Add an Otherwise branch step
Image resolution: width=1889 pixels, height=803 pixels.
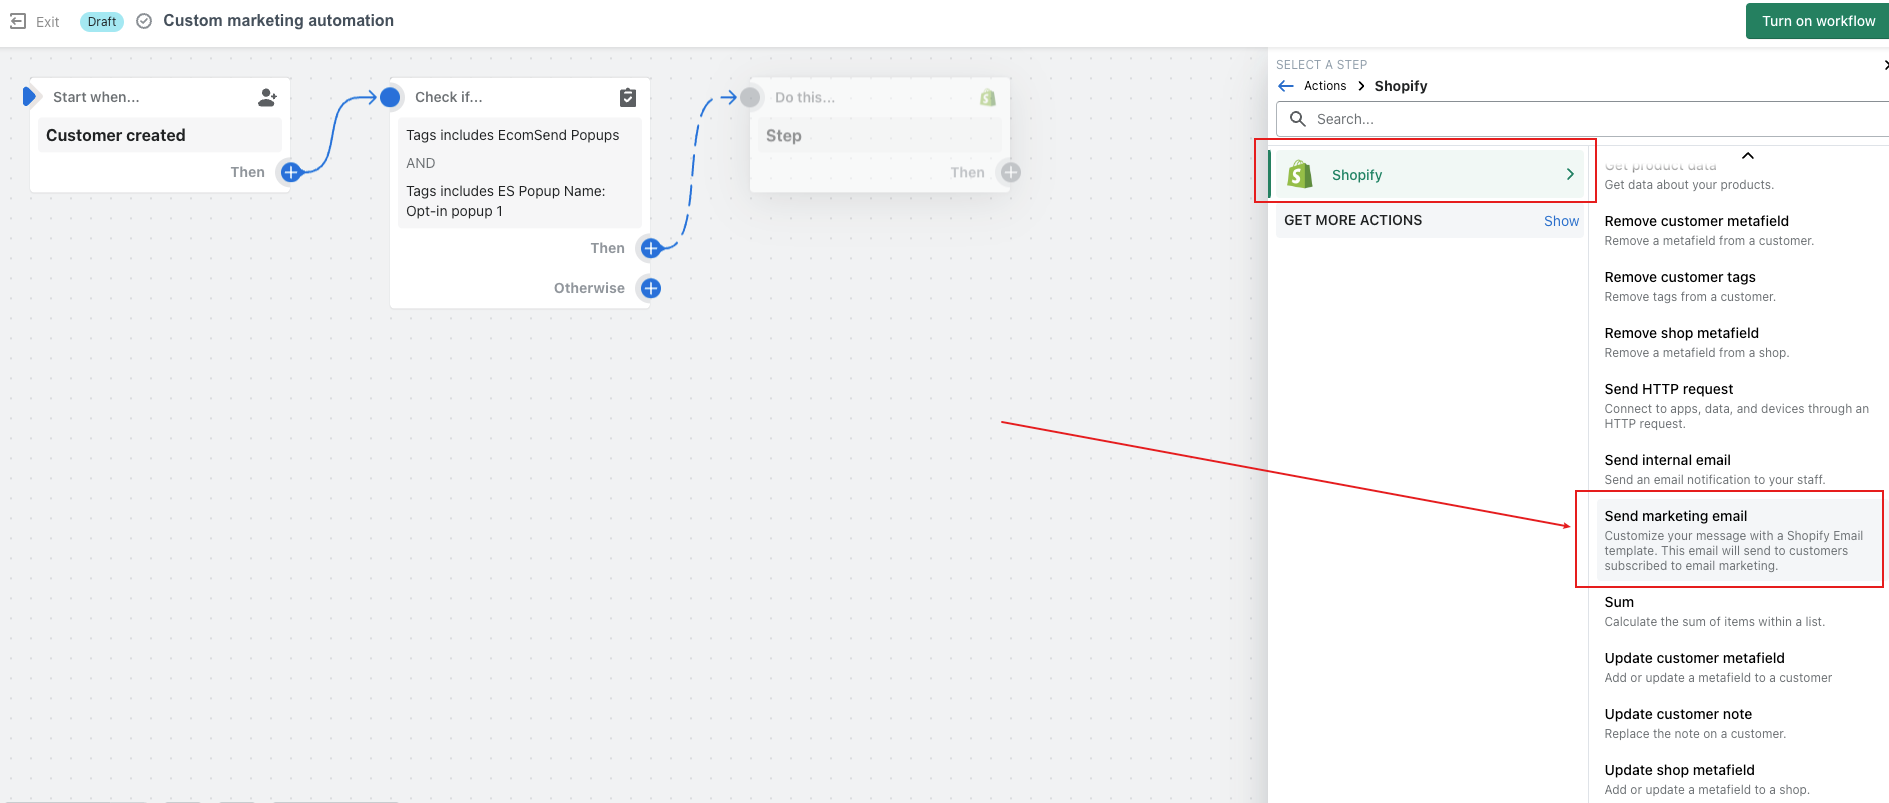coord(651,288)
